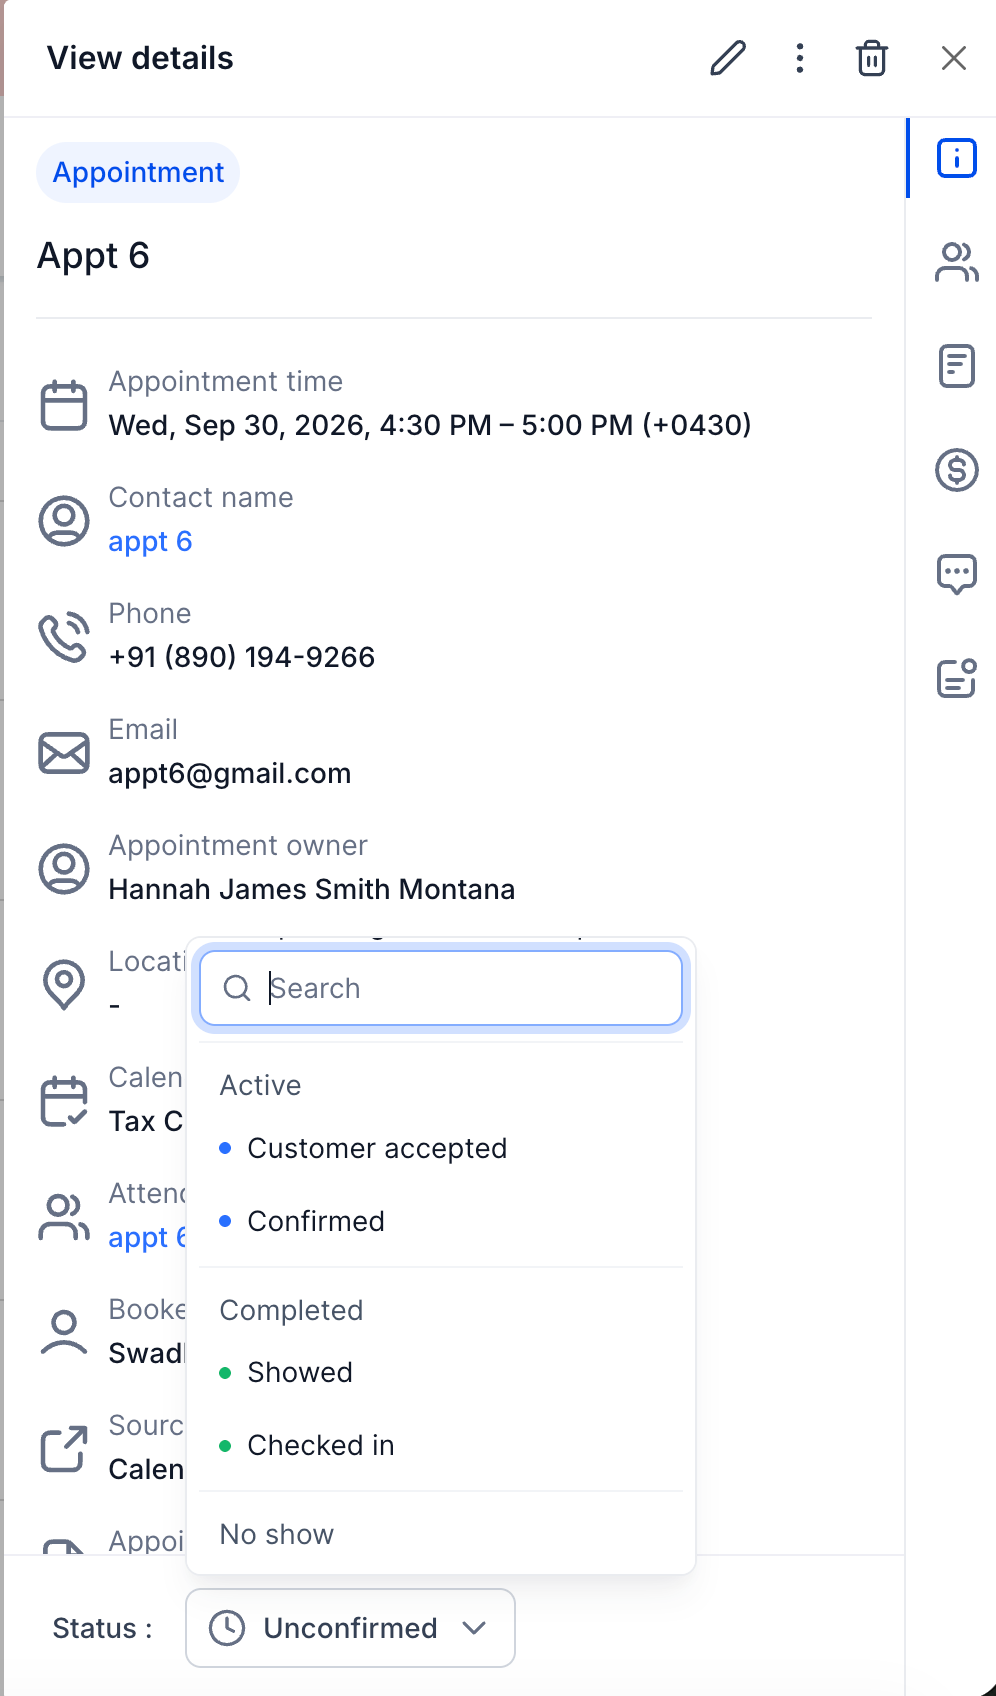Open the payments dollar sidebar icon
The height and width of the screenshot is (1696, 996).
[957, 470]
